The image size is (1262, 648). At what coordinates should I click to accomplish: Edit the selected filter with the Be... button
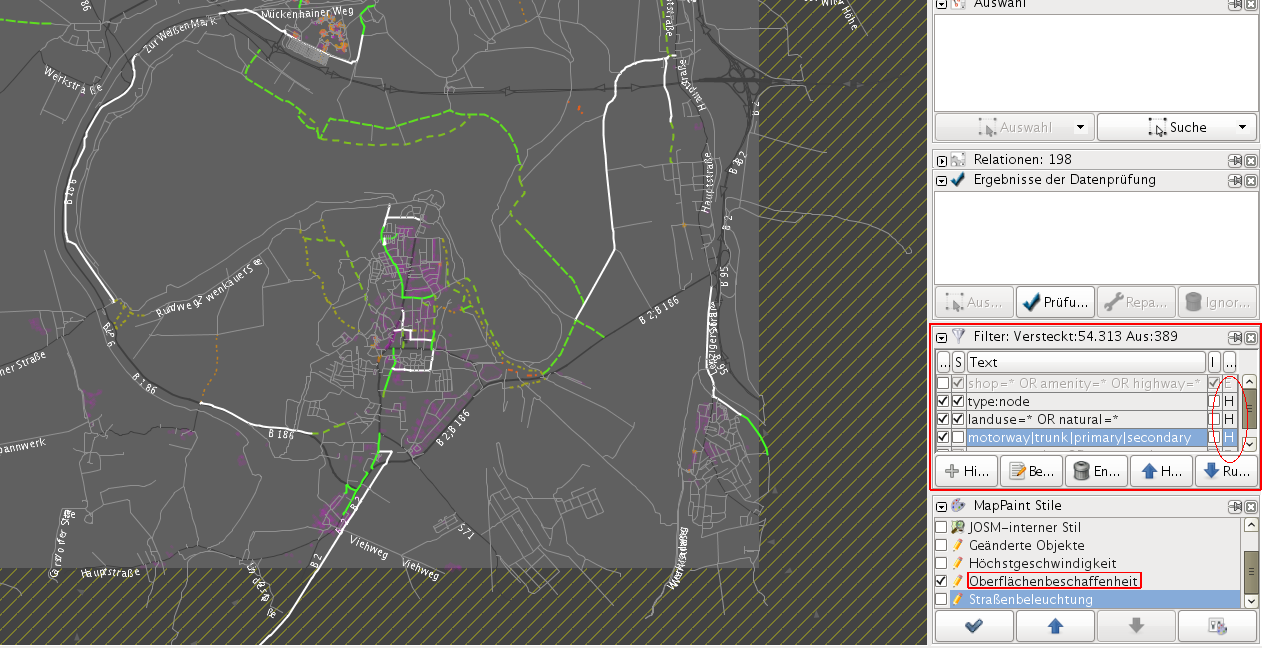(1031, 471)
